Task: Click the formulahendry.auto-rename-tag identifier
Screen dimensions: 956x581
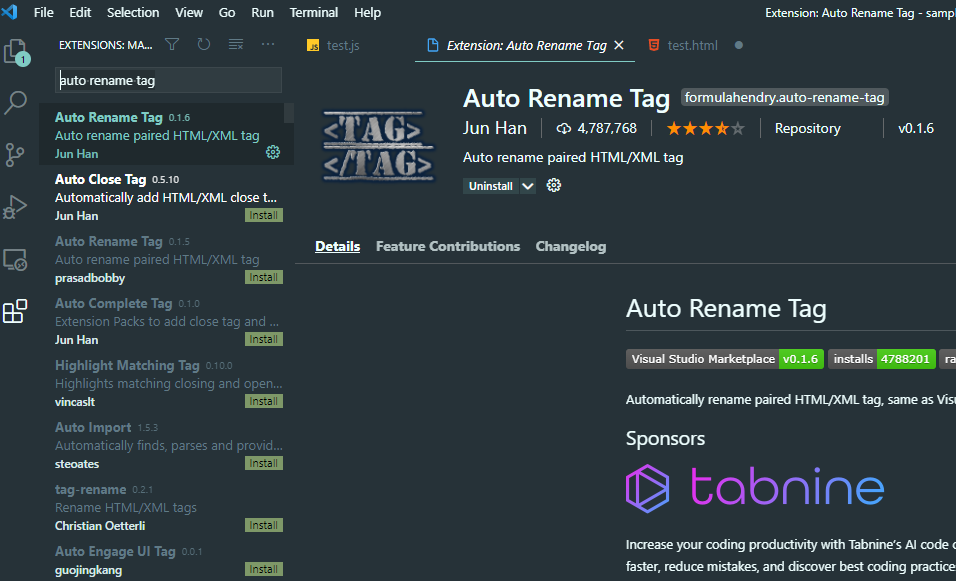Action: [784, 98]
